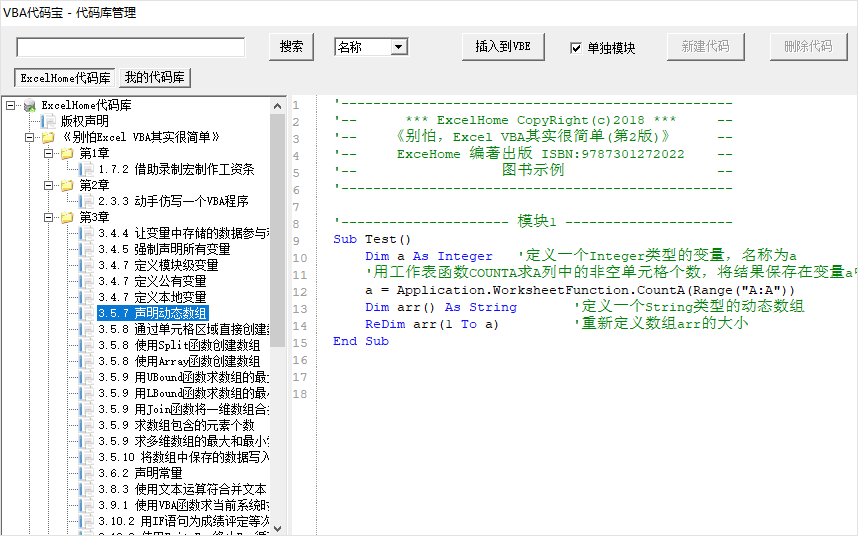Image resolution: width=858 pixels, height=536 pixels.
Task: Click line number 18 in the gutter
Action: tap(300, 394)
